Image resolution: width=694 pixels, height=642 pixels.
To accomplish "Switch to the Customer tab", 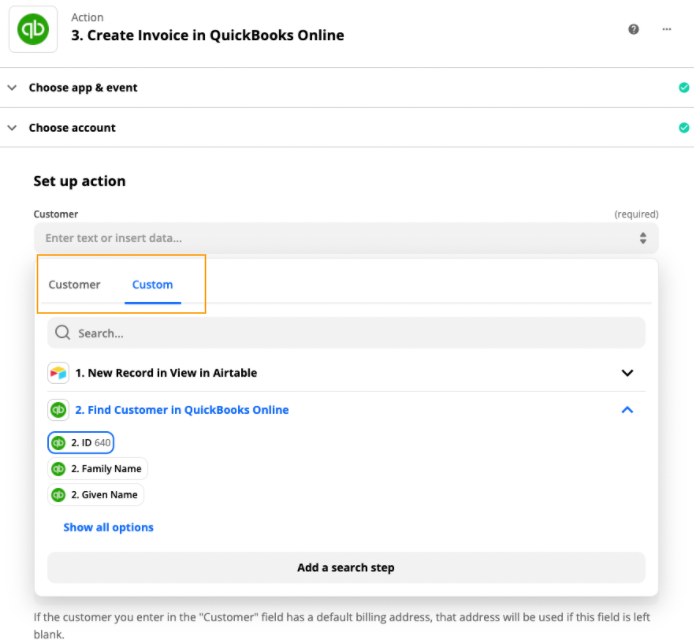I will pos(74,284).
